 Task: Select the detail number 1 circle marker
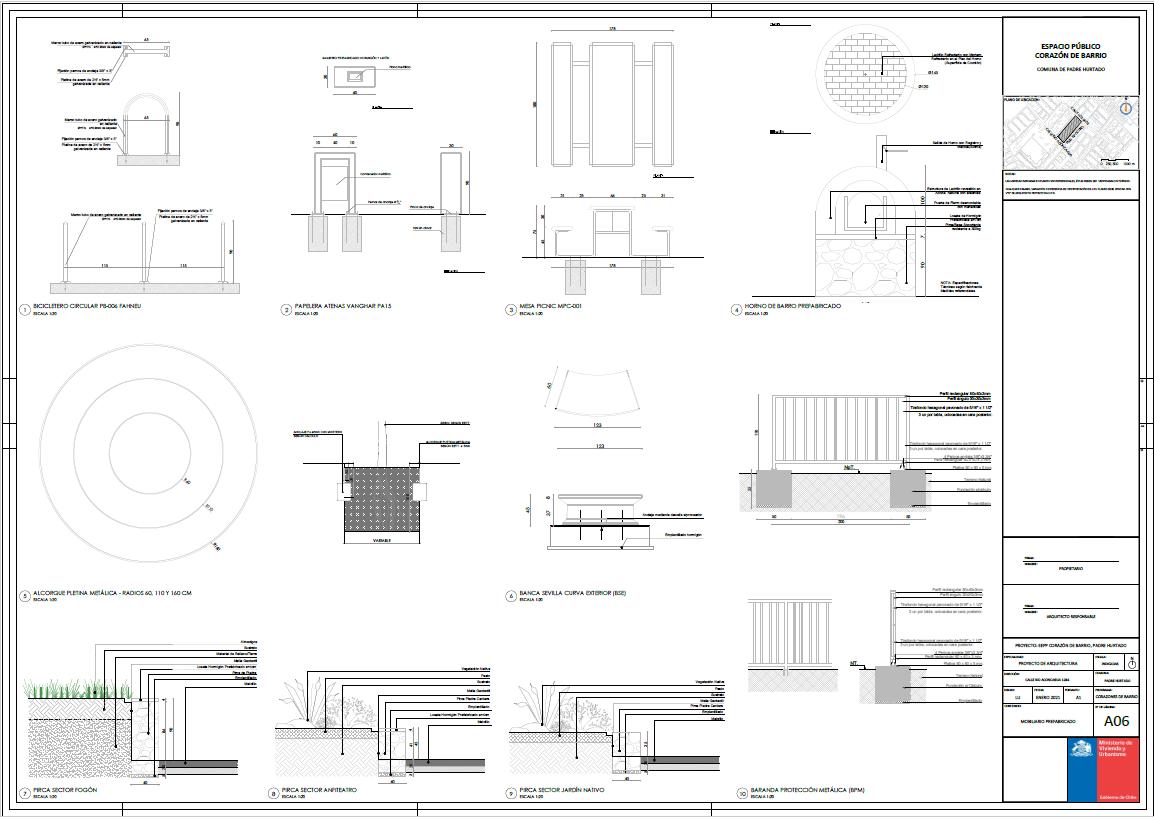[24, 310]
